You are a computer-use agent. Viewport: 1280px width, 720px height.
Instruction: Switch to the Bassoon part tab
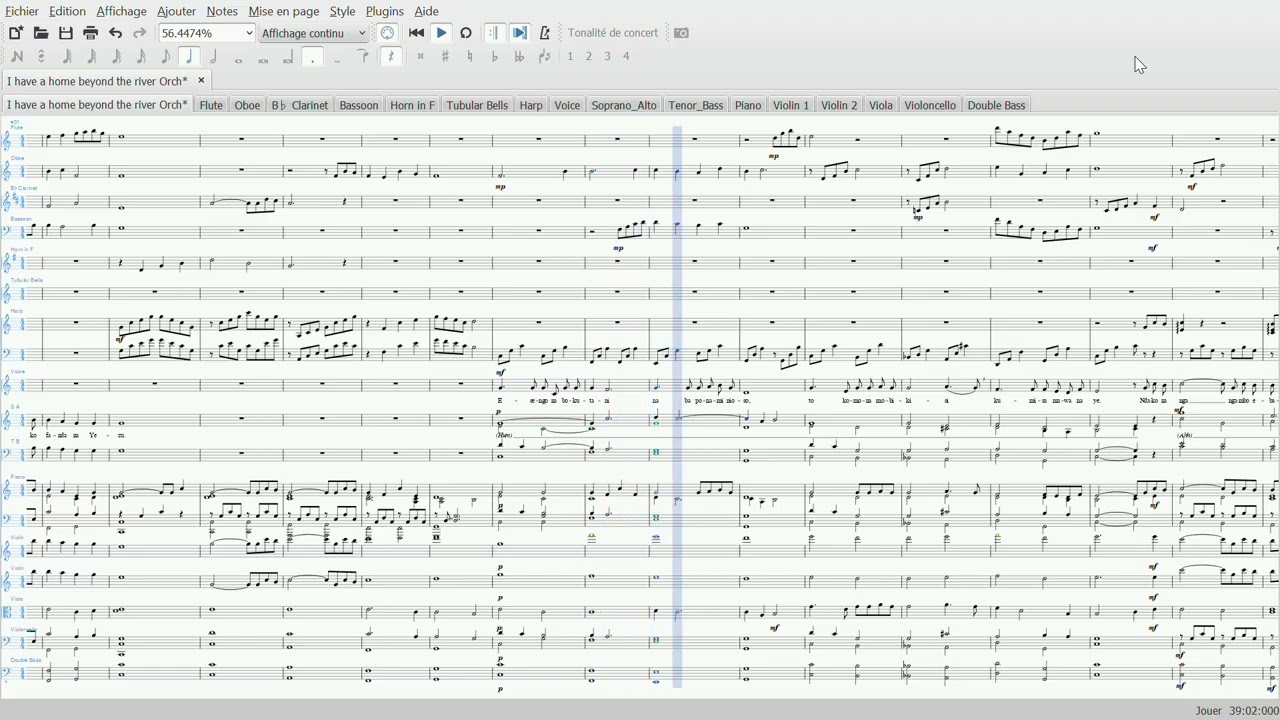(x=359, y=105)
